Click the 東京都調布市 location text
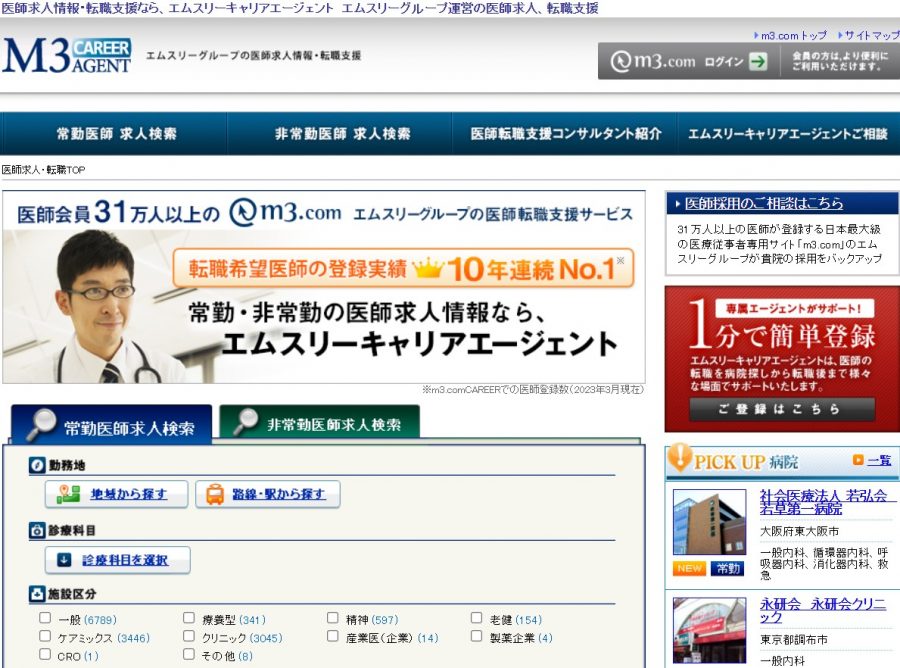 tap(793, 640)
